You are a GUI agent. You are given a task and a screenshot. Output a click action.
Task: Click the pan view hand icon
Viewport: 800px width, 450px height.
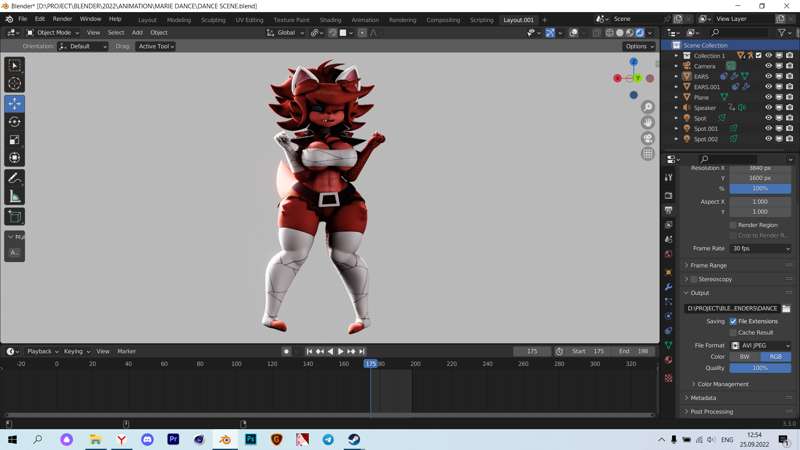pyautogui.click(x=647, y=122)
